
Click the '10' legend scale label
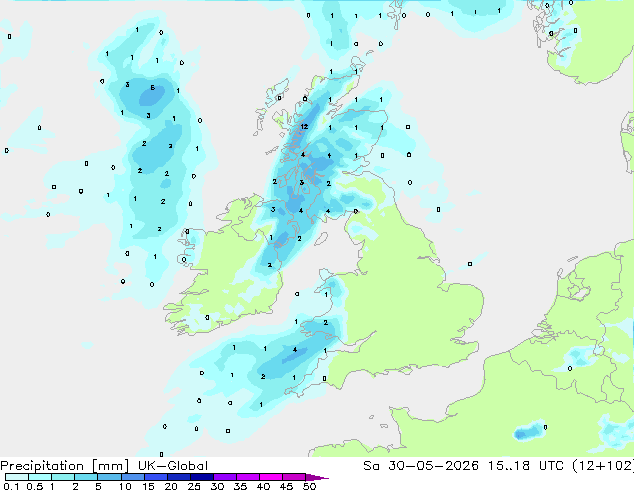(125, 486)
